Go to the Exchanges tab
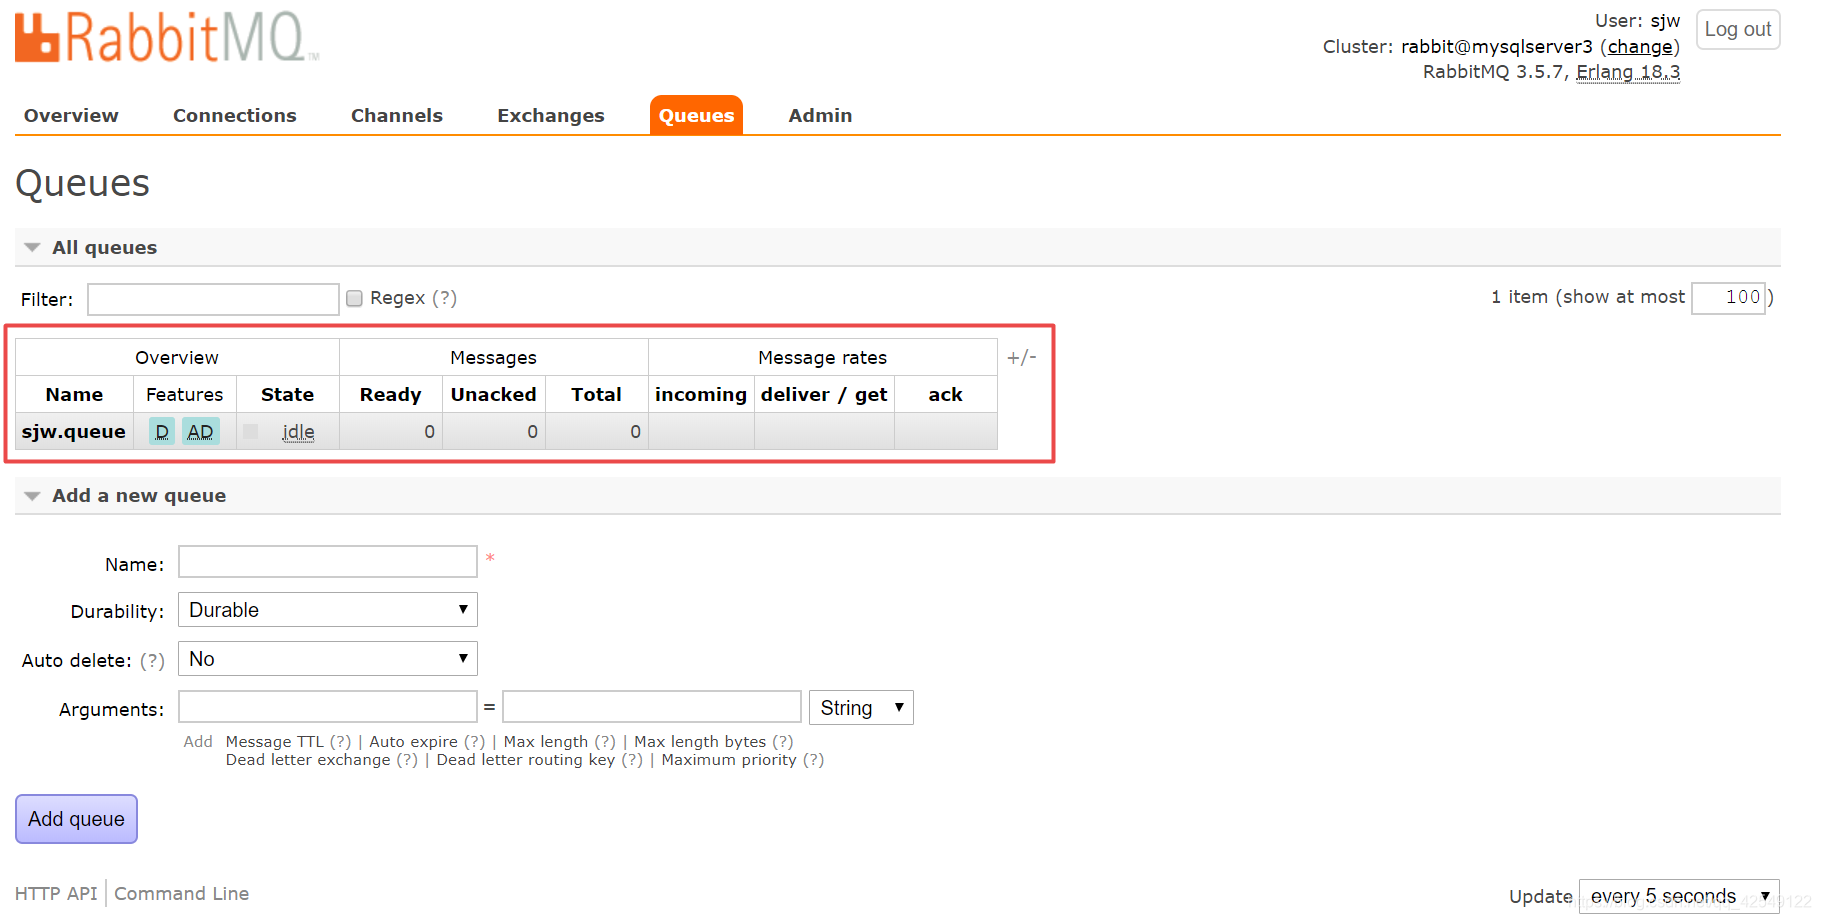The width and height of the screenshot is (1821, 920). 551,116
